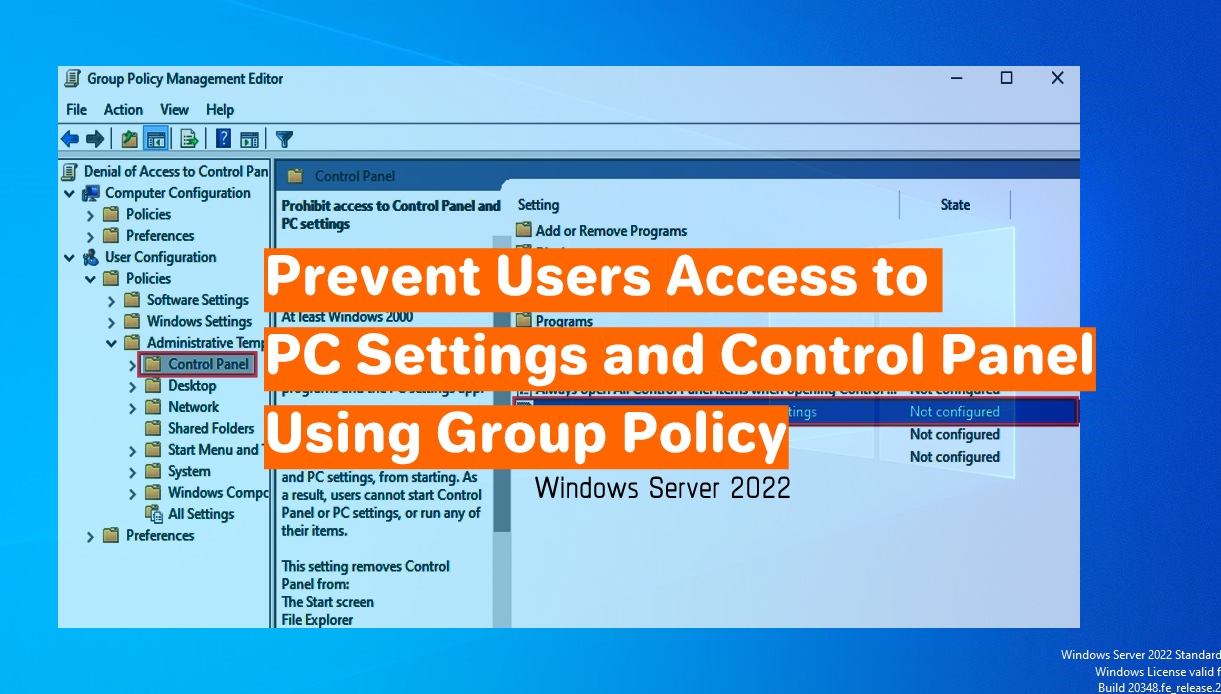The image size is (1221, 694).
Task: Expand the Control Panel tree node
Action: [132, 365]
